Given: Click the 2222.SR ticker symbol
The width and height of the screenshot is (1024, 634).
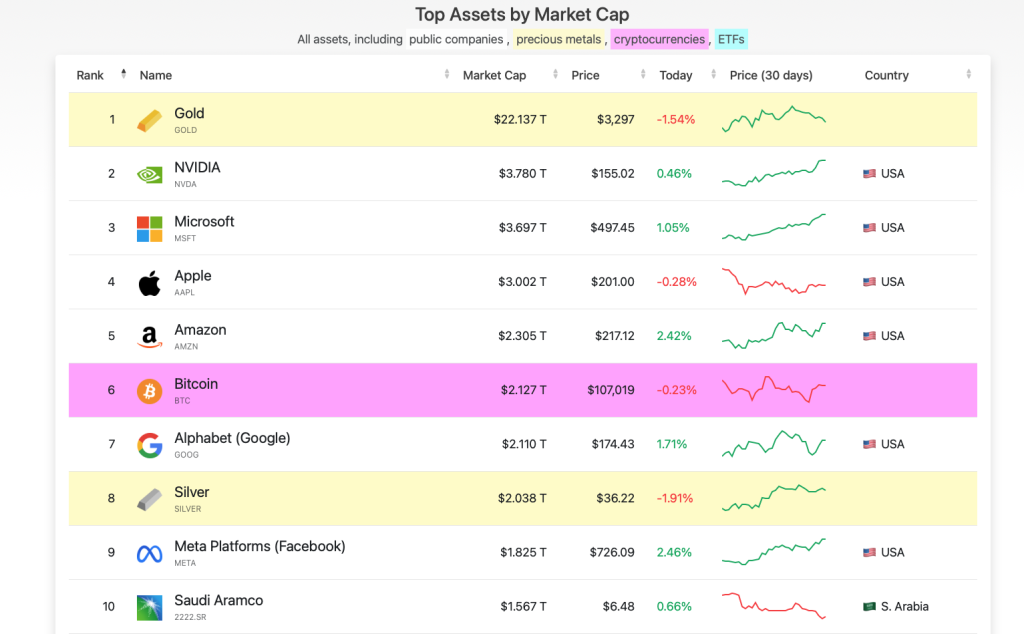Looking at the screenshot, I should click(190, 616).
